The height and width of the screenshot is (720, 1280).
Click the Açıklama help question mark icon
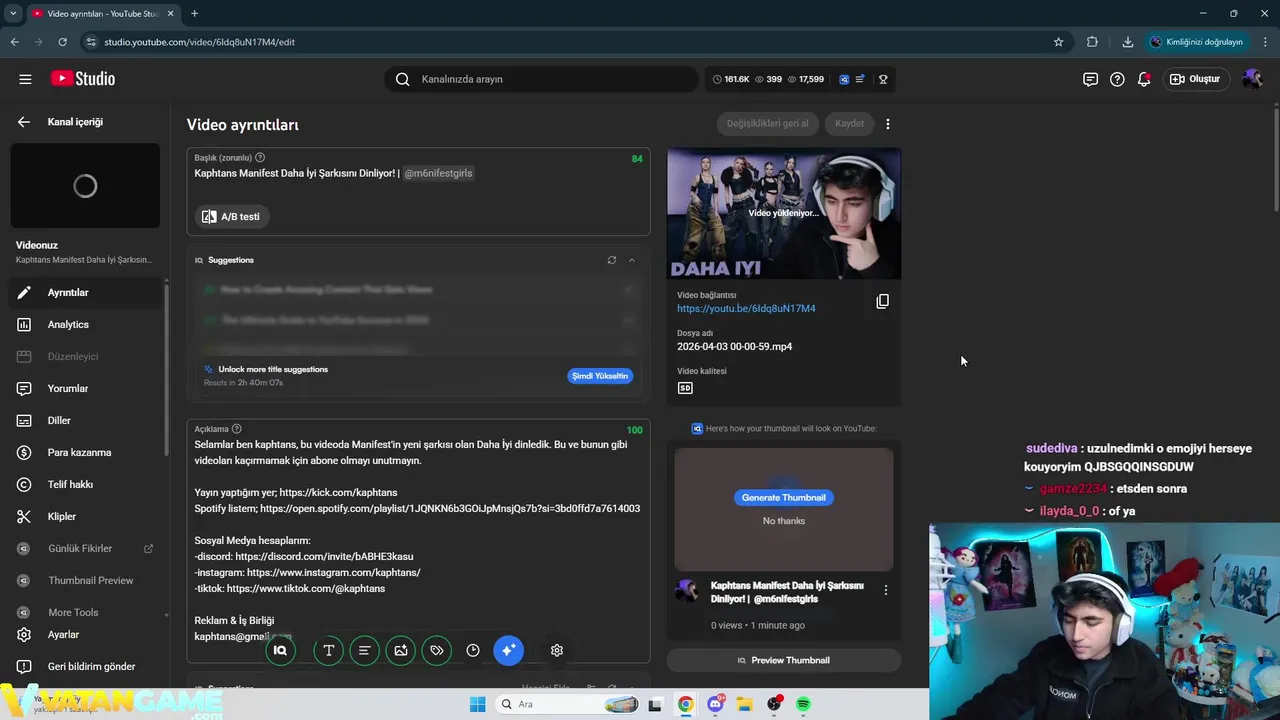pos(237,429)
